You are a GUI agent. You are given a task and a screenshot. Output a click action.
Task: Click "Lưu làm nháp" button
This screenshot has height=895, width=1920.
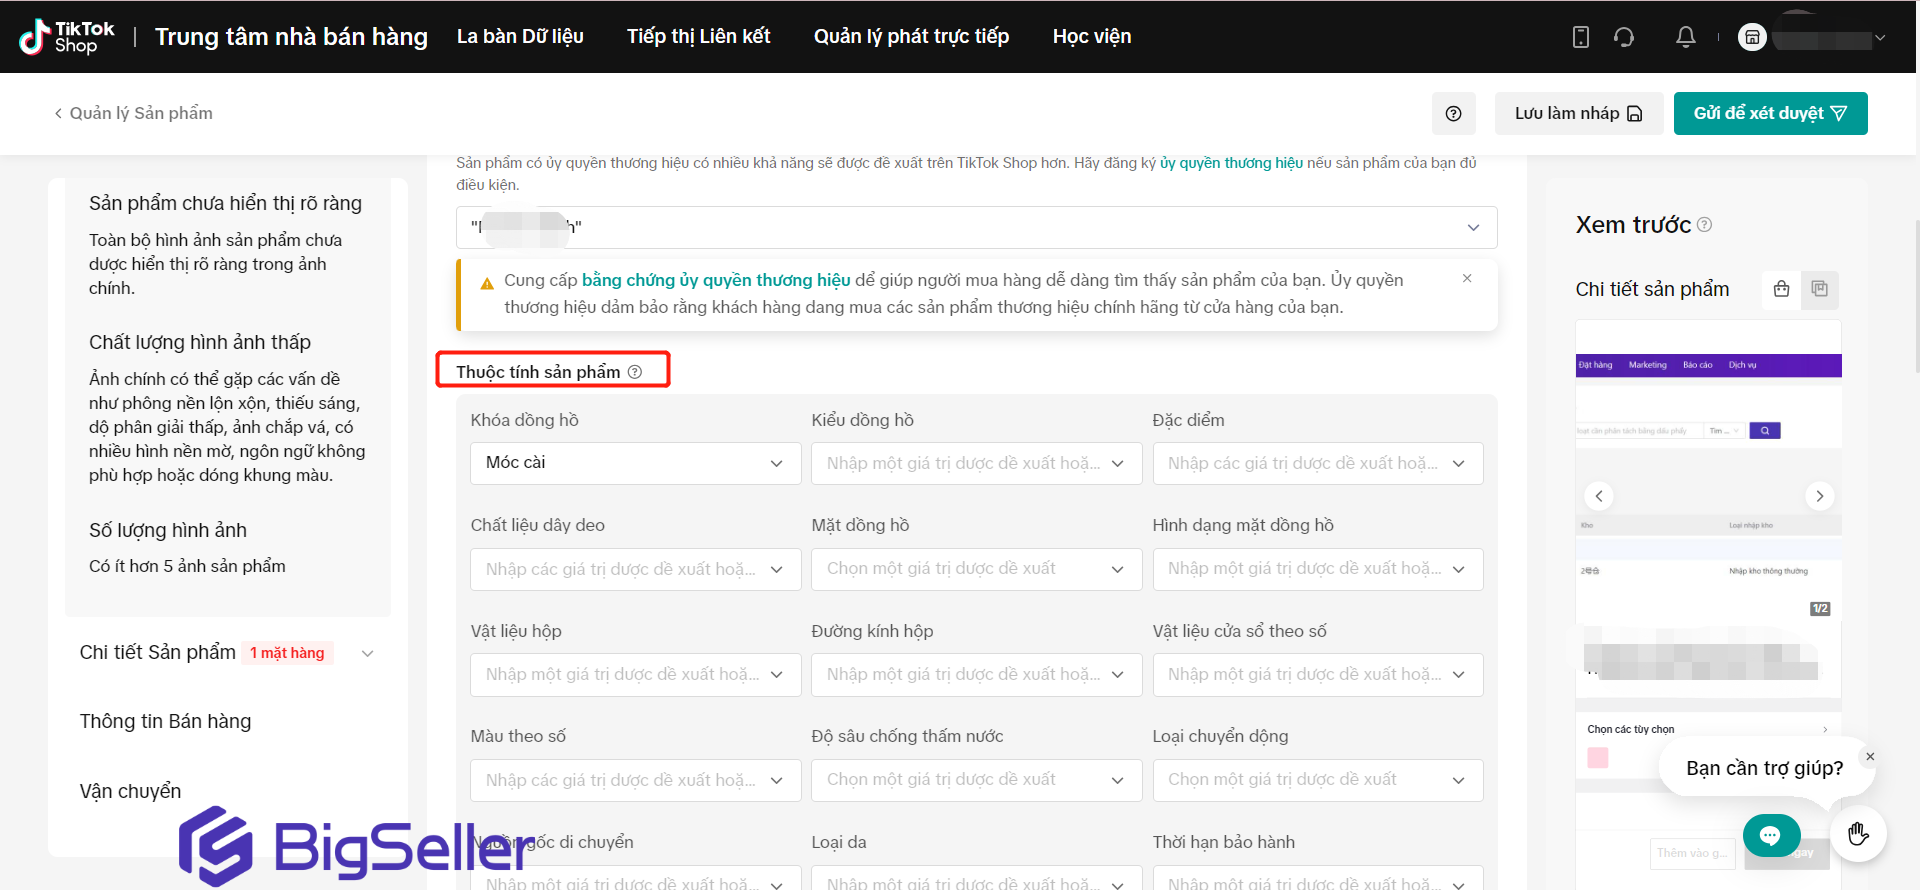point(1577,114)
